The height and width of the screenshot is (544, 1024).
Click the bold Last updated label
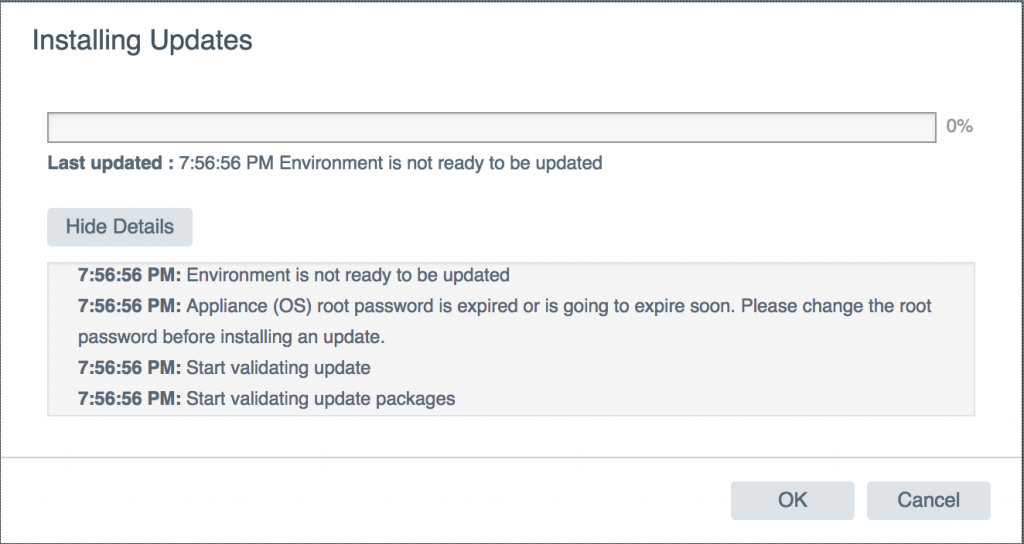110,162
